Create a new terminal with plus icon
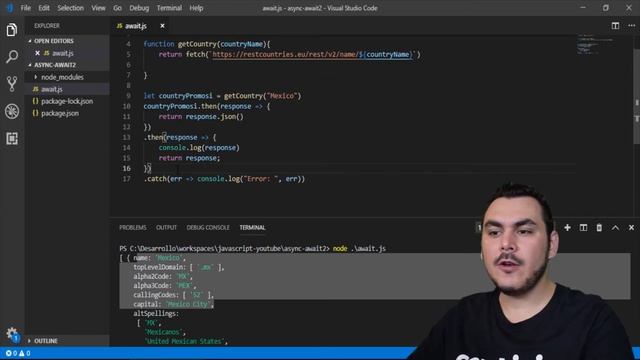The width and height of the screenshot is (640, 360). pos(567,228)
